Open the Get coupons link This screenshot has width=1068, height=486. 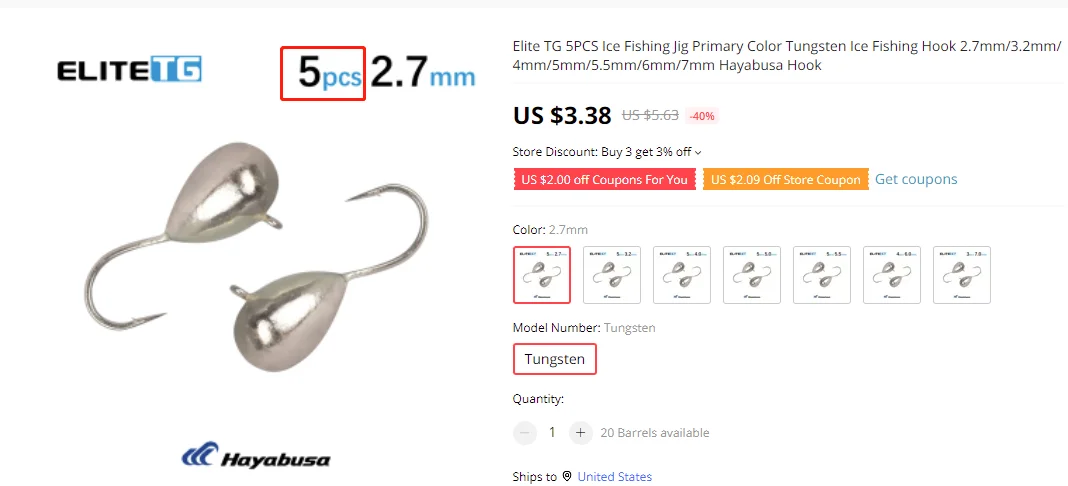[916, 179]
